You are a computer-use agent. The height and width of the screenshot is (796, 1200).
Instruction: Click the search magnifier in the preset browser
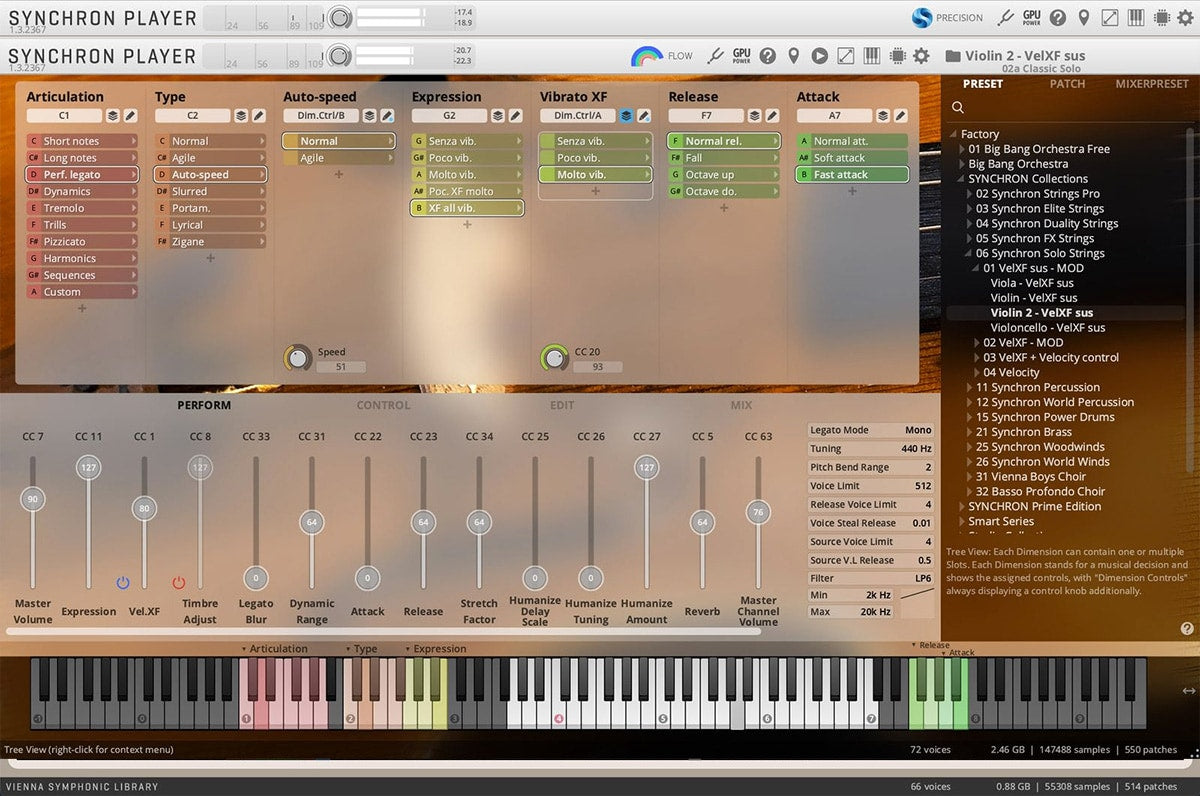[958, 108]
